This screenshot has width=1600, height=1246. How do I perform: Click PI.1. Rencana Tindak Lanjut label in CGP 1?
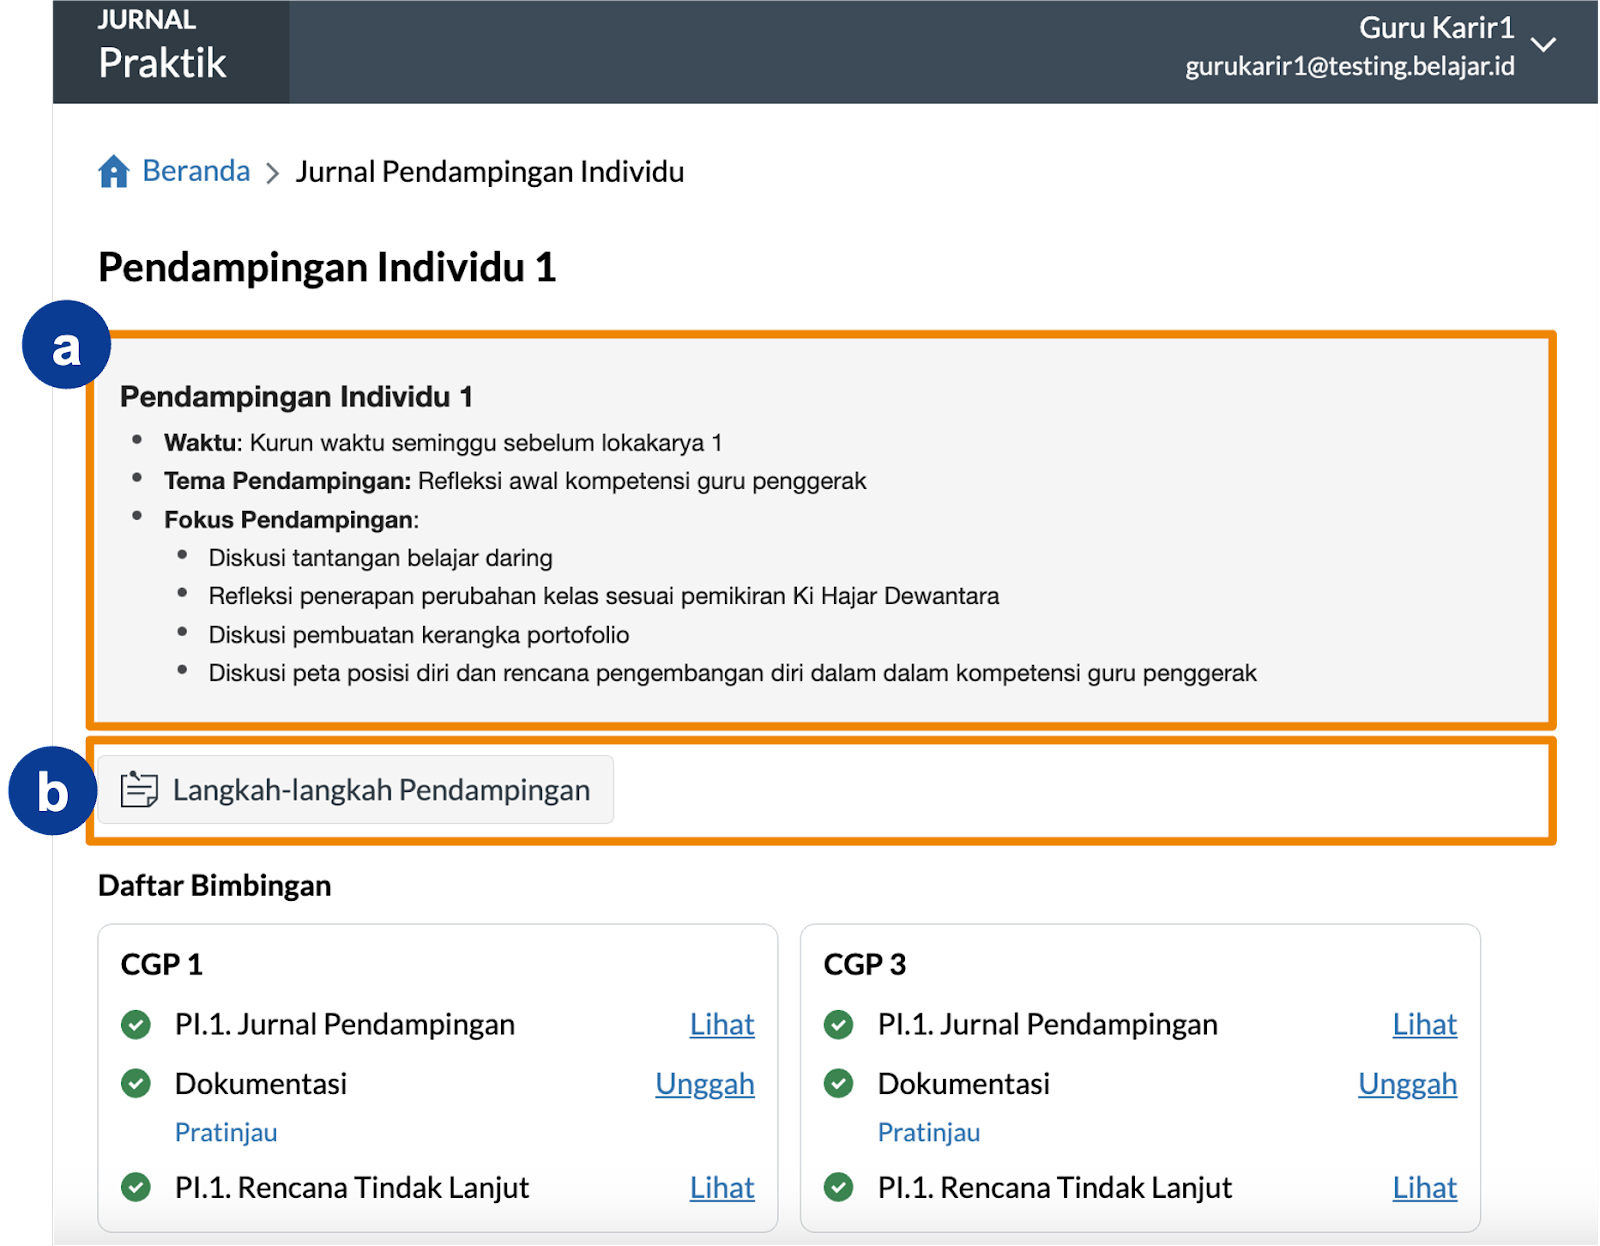[352, 1187]
